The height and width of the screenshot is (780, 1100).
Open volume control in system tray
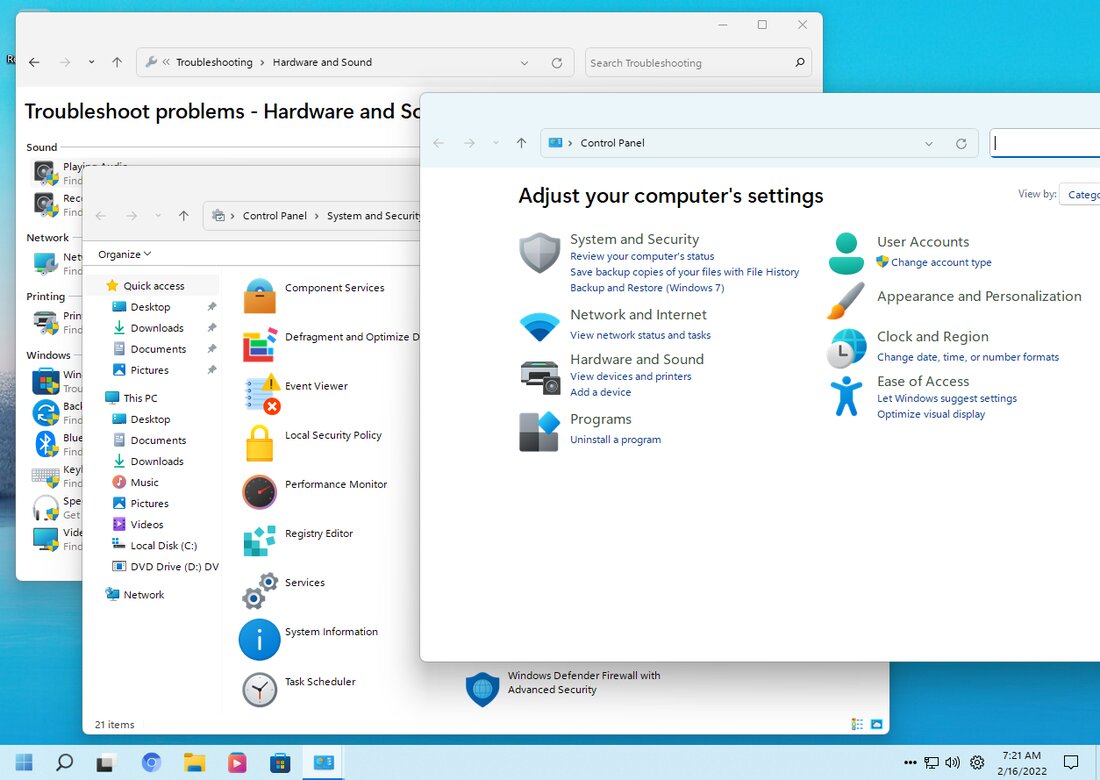tap(952, 762)
